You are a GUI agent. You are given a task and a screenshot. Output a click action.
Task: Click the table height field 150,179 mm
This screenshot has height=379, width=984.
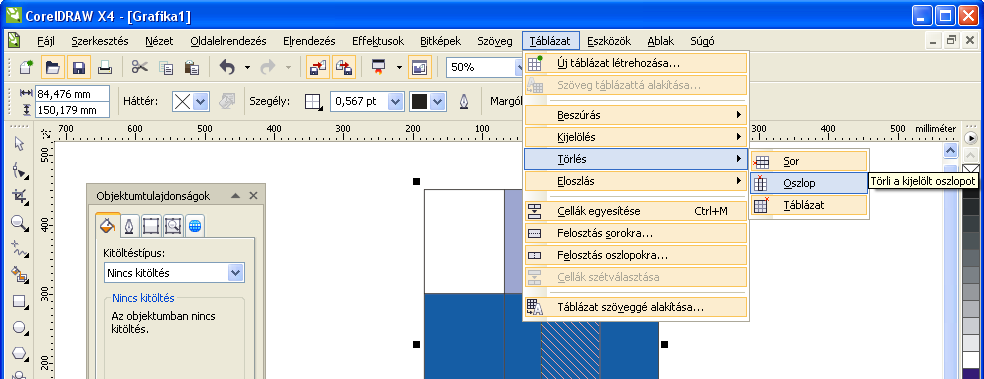[72, 110]
